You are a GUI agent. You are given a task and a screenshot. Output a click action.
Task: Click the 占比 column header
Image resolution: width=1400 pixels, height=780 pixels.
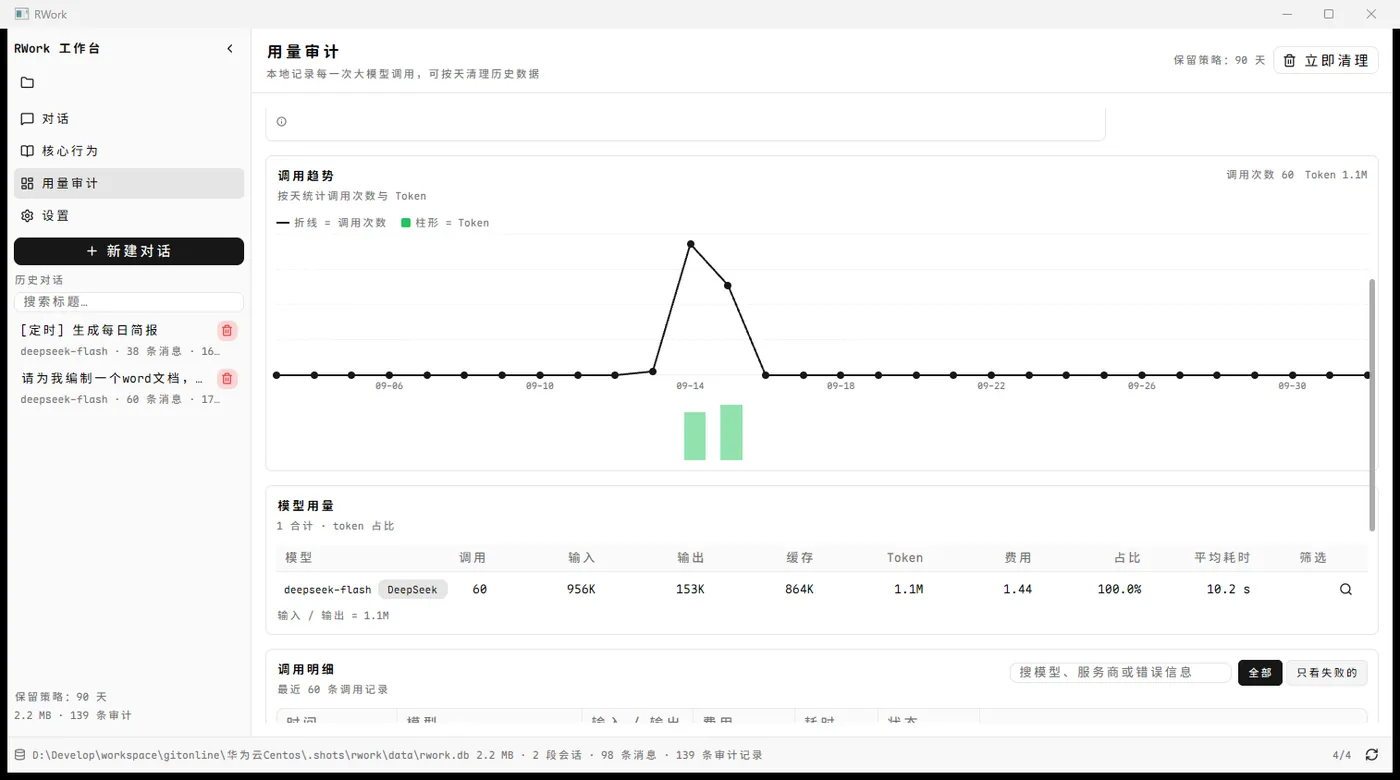click(x=1127, y=558)
